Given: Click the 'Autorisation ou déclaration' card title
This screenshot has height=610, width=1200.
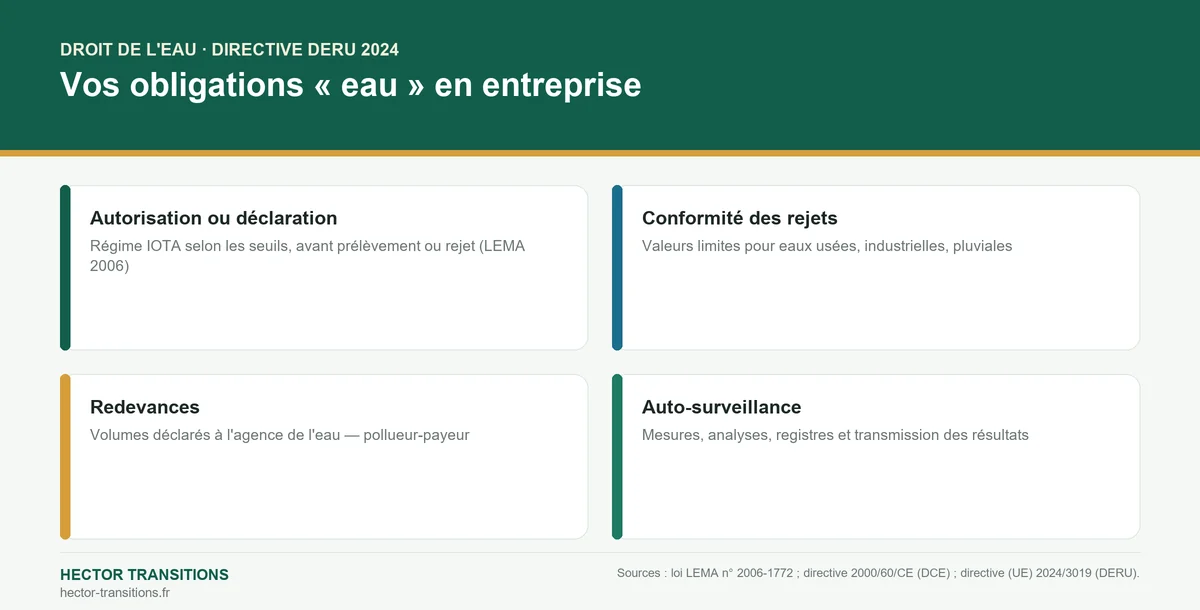Looking at the screenshot, I should tap(213, 218).
